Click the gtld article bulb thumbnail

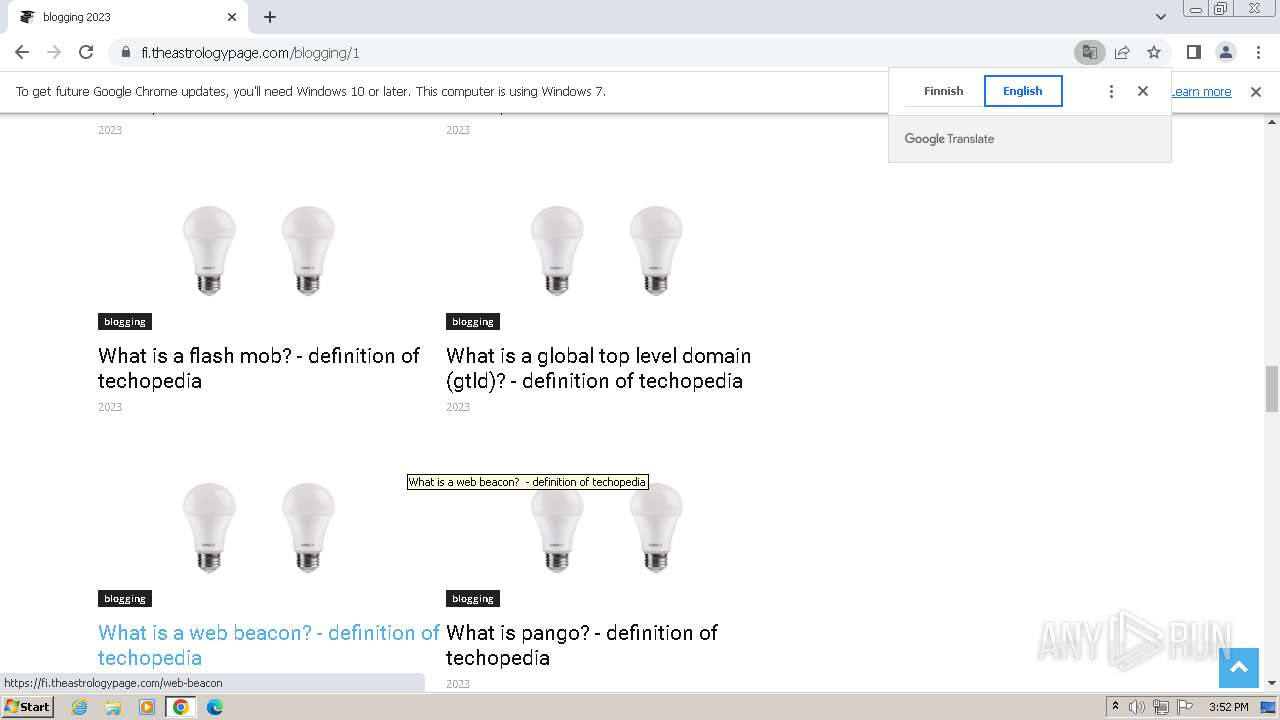pos(607,250)
